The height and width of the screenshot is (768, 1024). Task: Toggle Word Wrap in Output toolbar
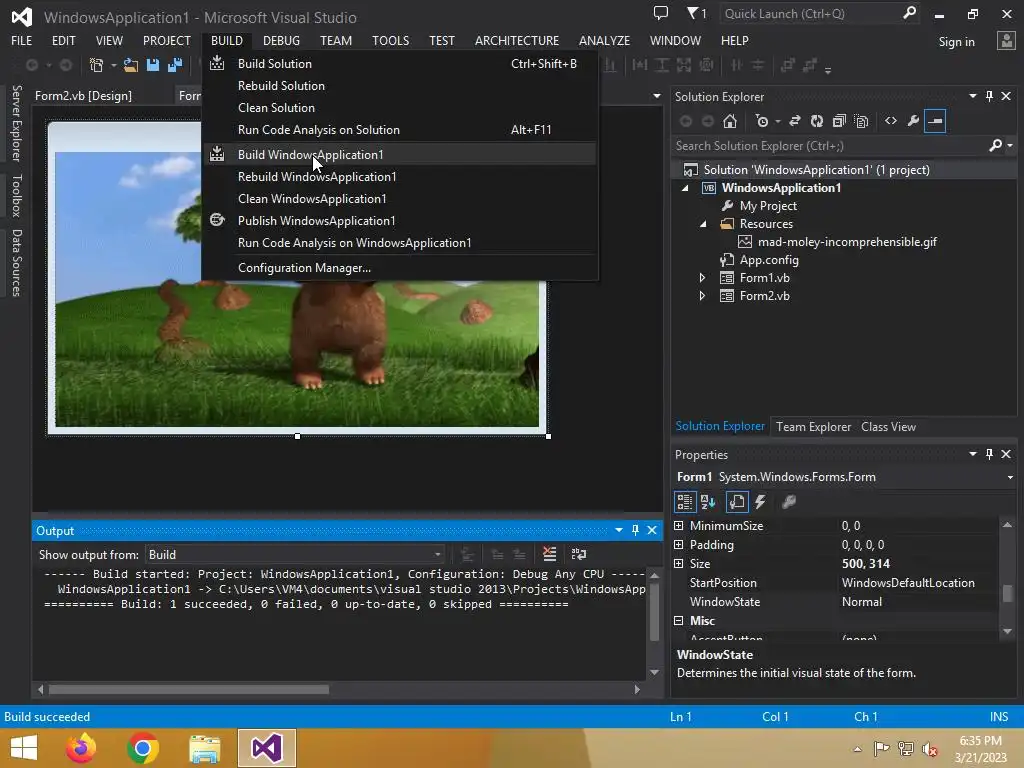[579, 554]
